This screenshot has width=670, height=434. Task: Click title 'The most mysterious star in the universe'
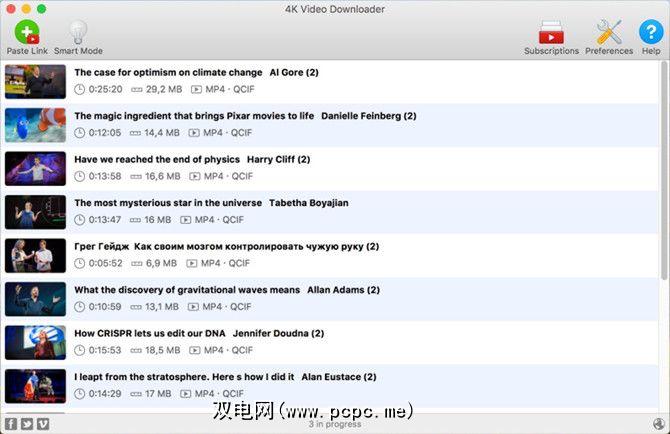click(x=168, y=203)
